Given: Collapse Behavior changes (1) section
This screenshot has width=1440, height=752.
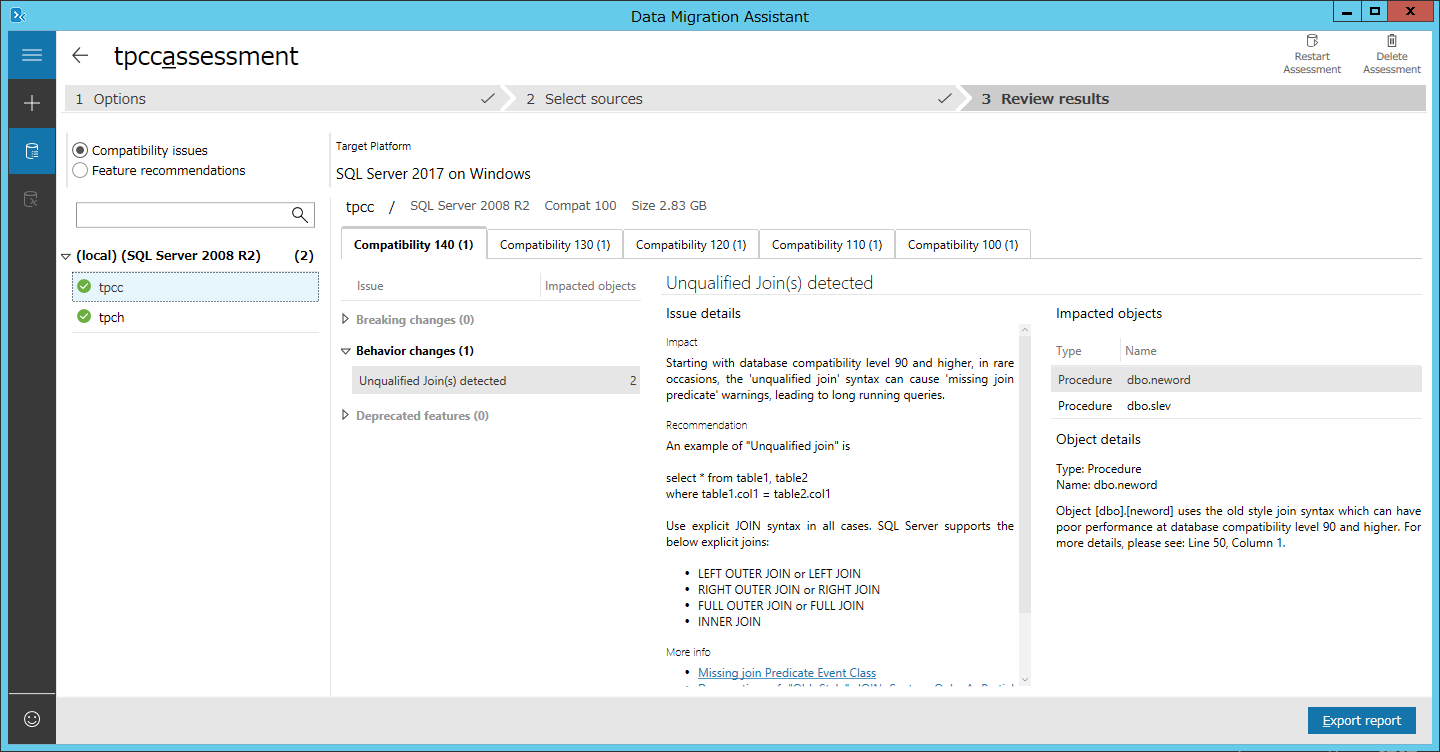Looking at the screenshot, I should (346, 351).
